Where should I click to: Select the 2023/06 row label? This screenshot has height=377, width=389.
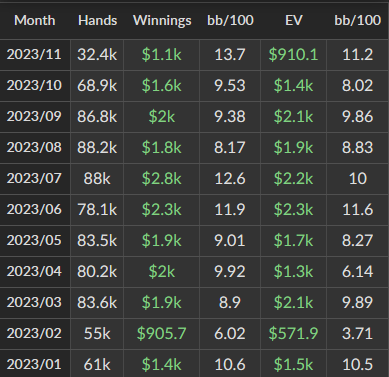click(x=34, y=210)
